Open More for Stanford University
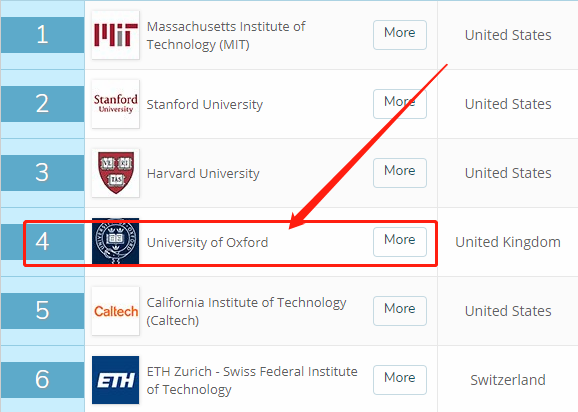Viewport: 578px width, 412px height. pos(400,104)
